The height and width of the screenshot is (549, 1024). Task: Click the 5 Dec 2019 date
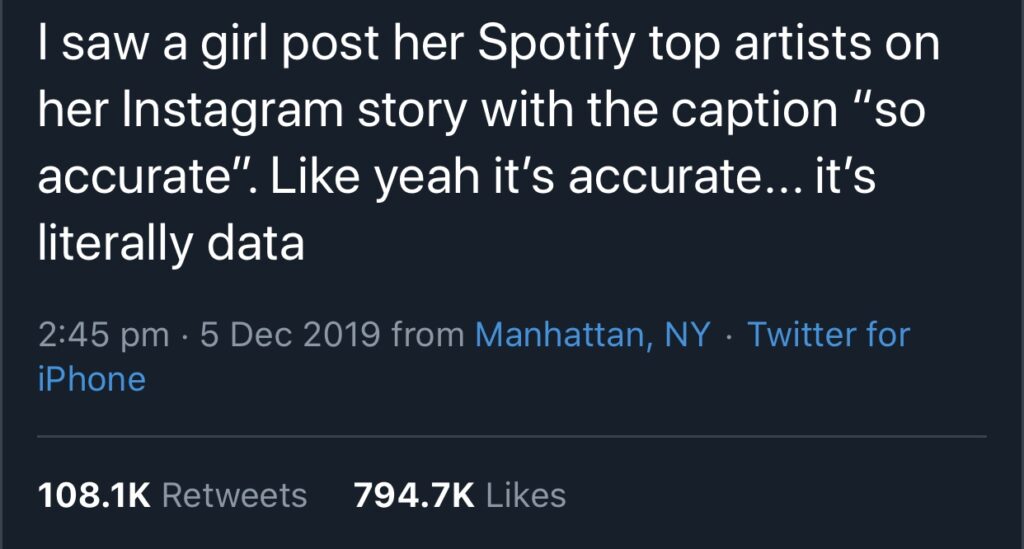290,334
